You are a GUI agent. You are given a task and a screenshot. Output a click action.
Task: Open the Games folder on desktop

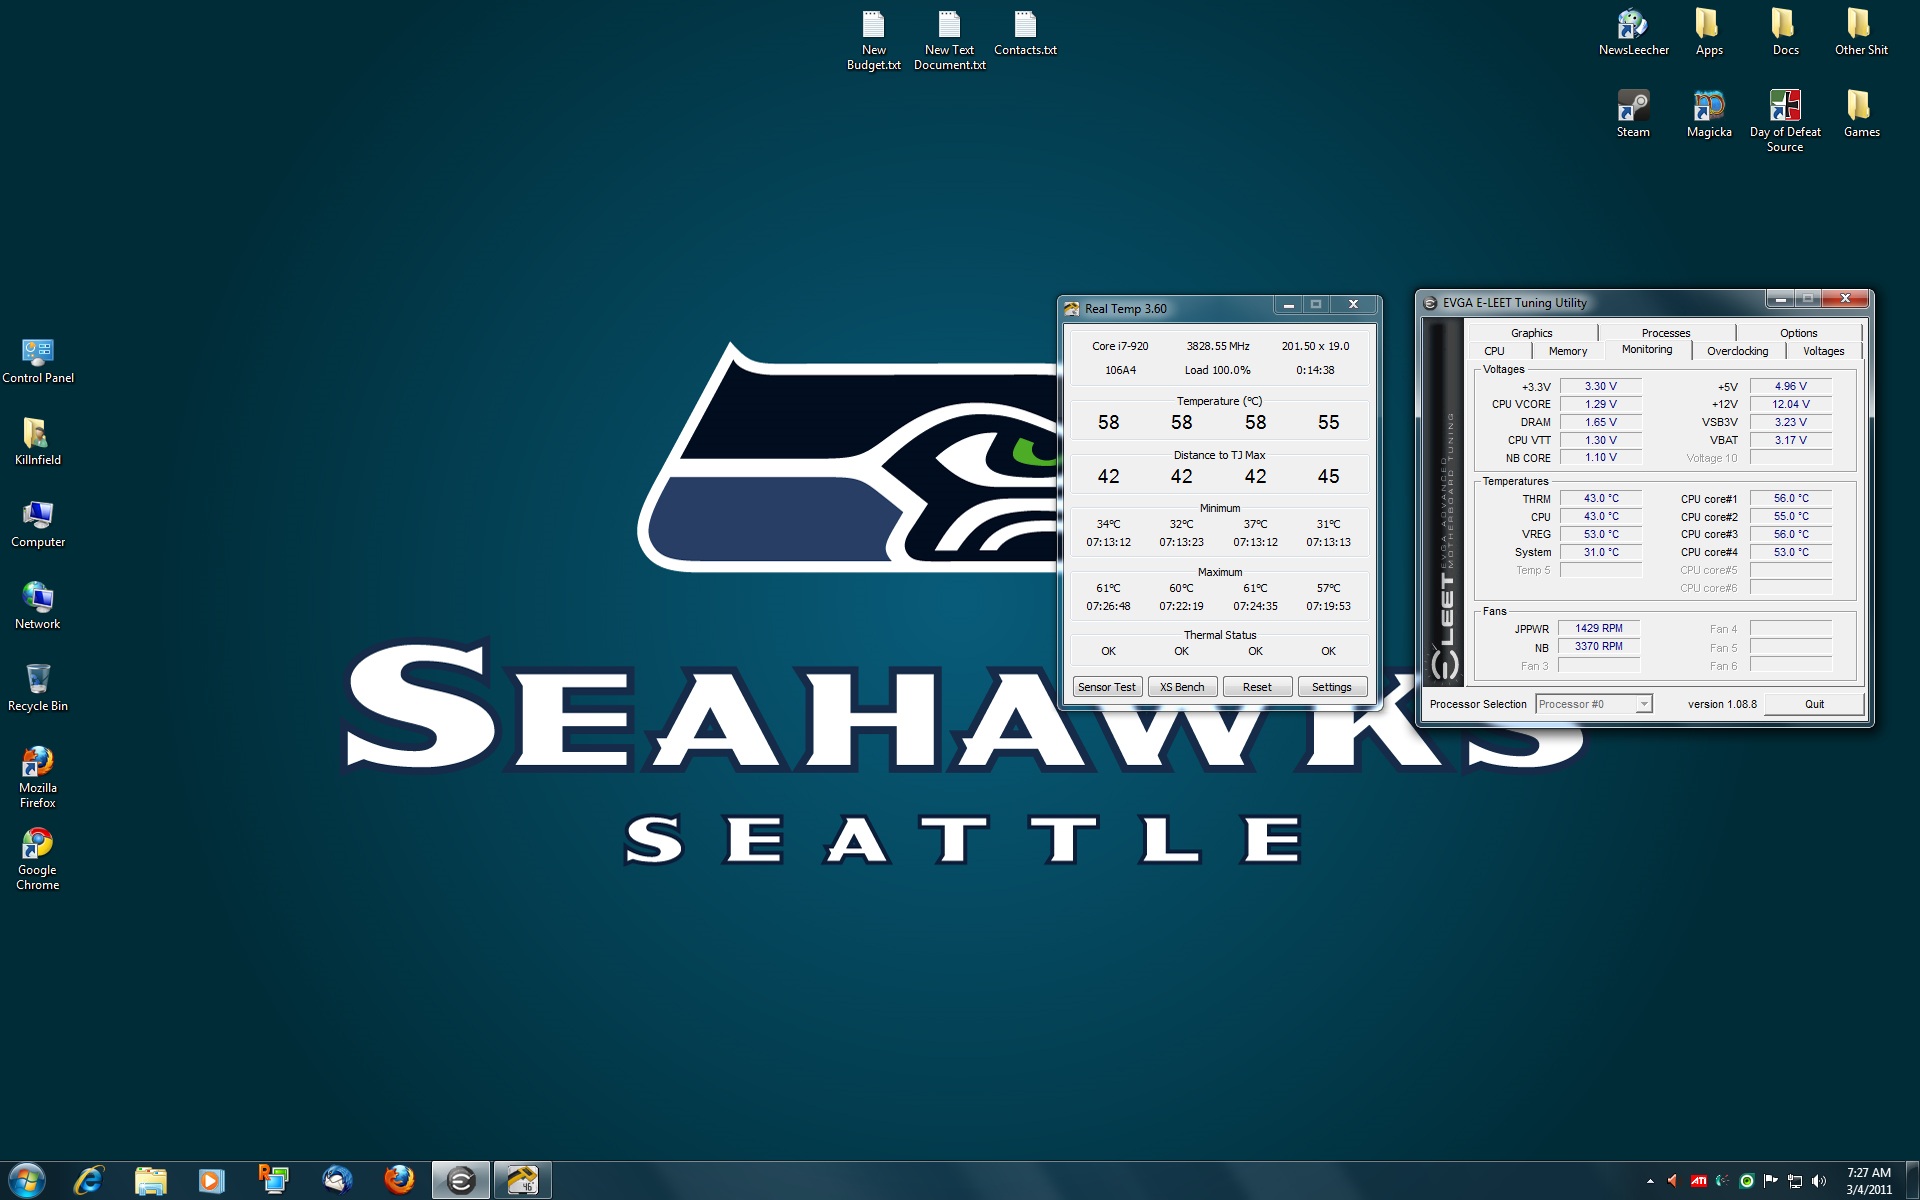[x=1861, y=114]
